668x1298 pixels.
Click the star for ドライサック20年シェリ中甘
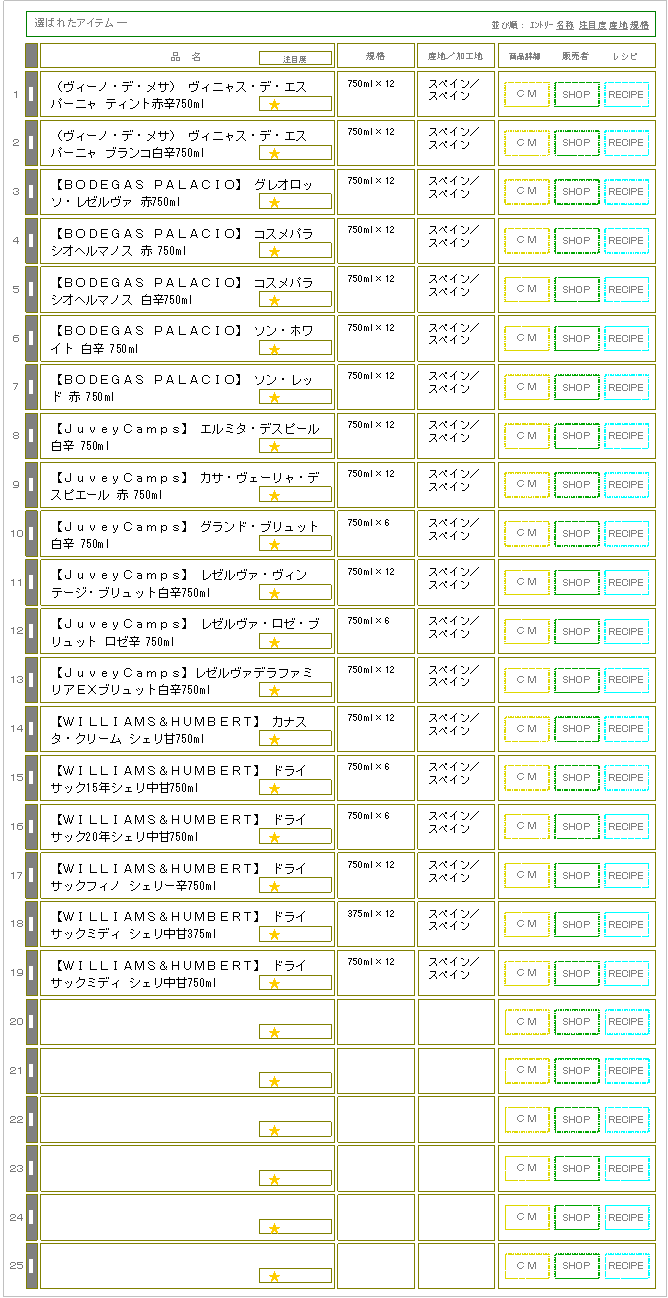(x=274, y=837)
